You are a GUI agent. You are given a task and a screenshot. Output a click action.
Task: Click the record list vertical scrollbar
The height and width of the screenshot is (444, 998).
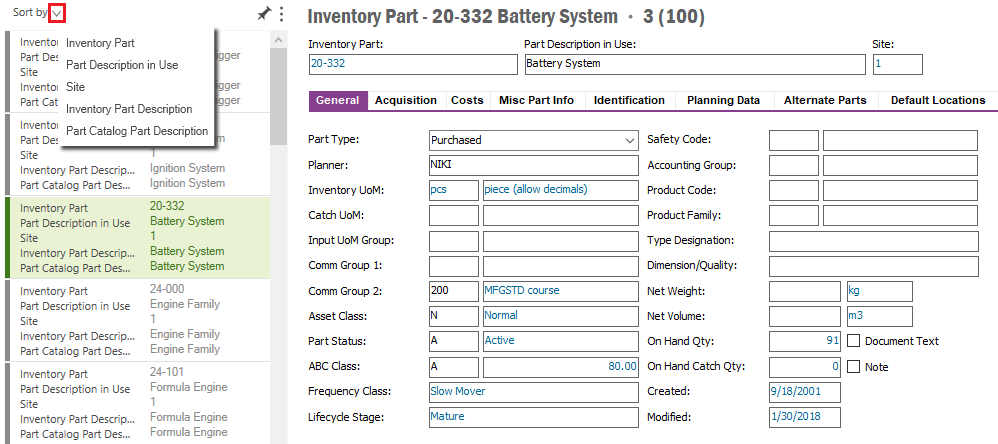point(279,80)
